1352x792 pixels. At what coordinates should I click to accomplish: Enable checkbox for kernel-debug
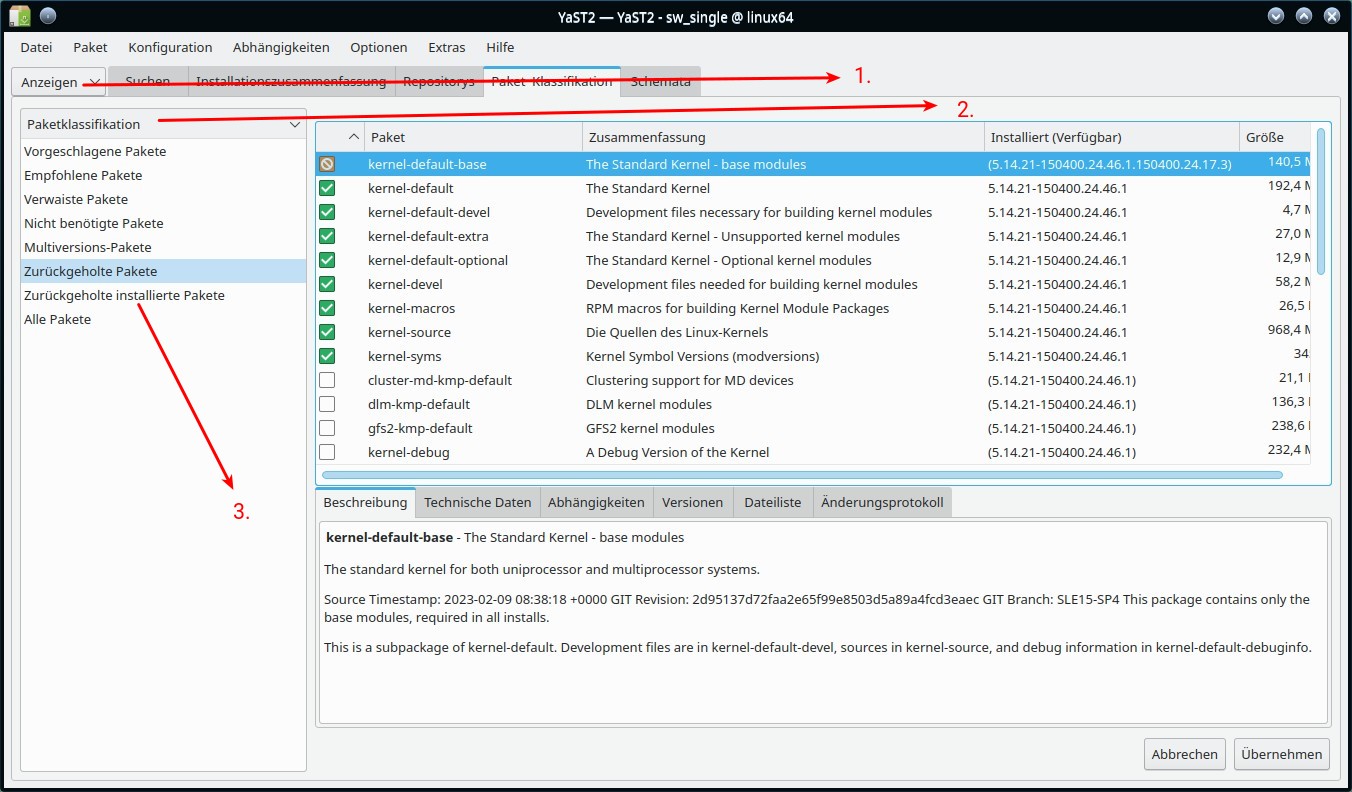click(x=327, y=452)
